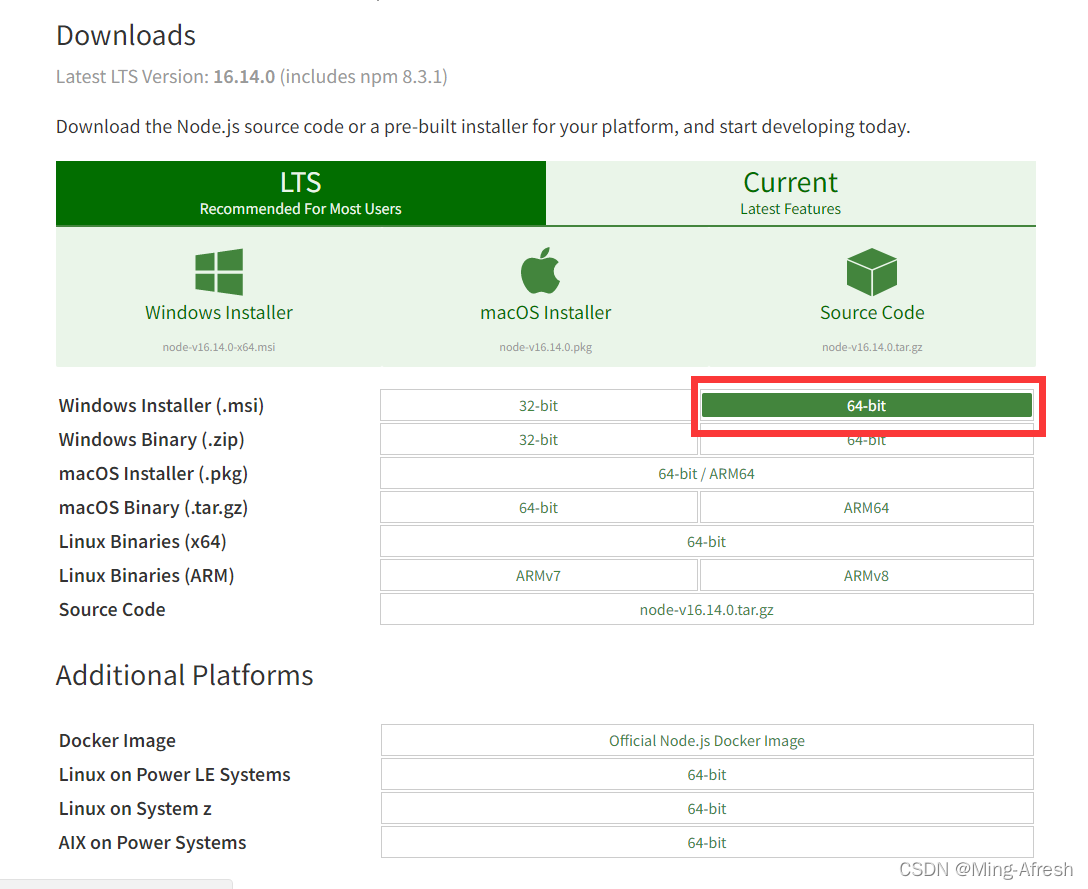Viewport: 1088px width, 889px height.
Task: Download Windows Binary .zip 32-bit
Action: 538,439
